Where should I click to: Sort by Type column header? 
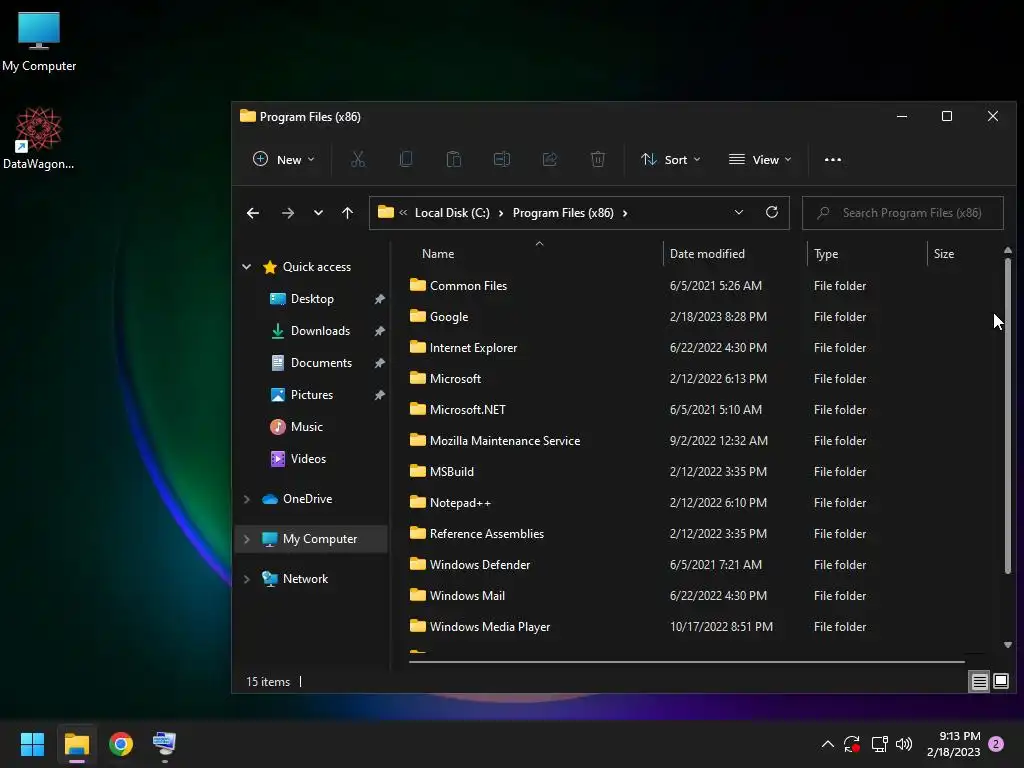[867, 253]
